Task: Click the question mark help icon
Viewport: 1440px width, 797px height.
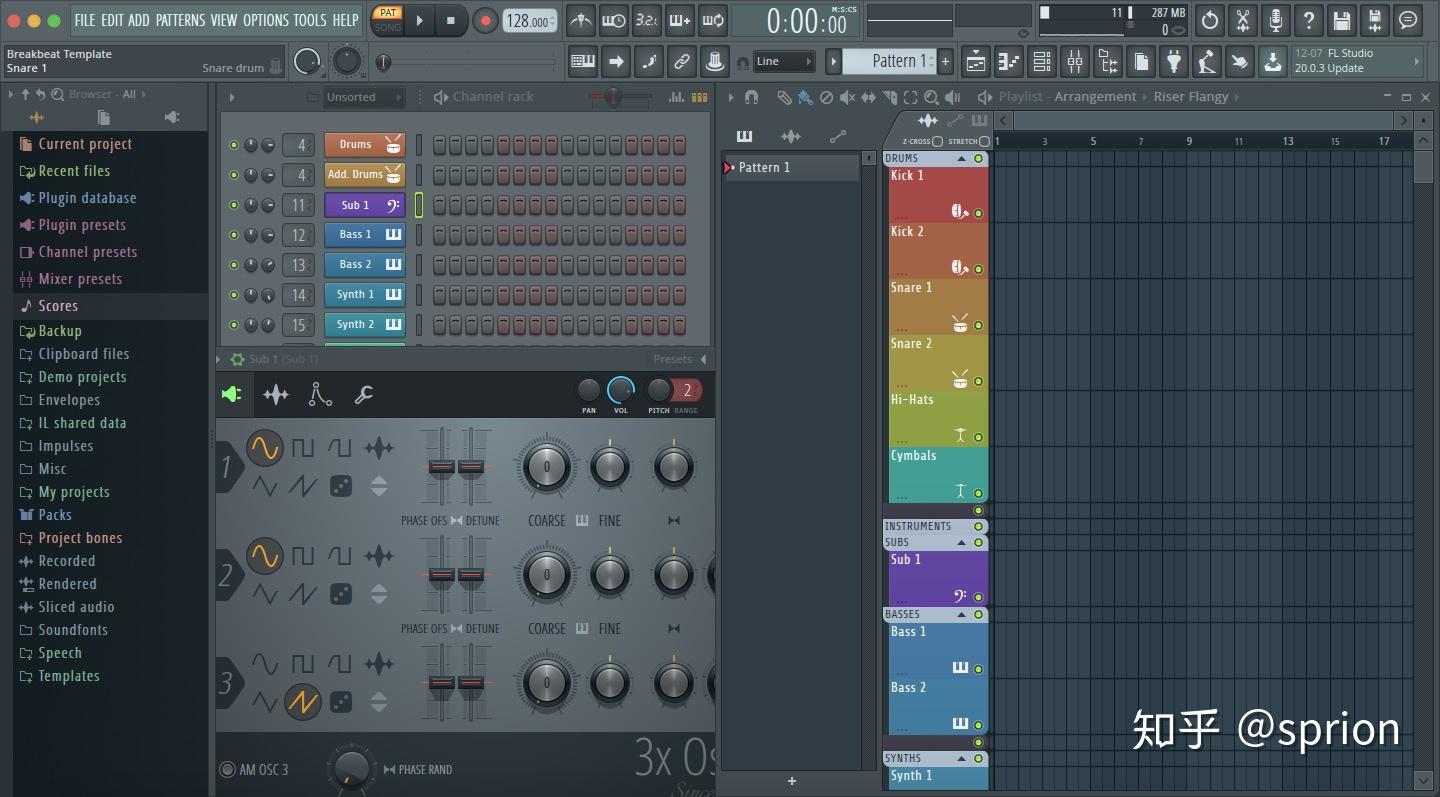Action: (1308, 20)
